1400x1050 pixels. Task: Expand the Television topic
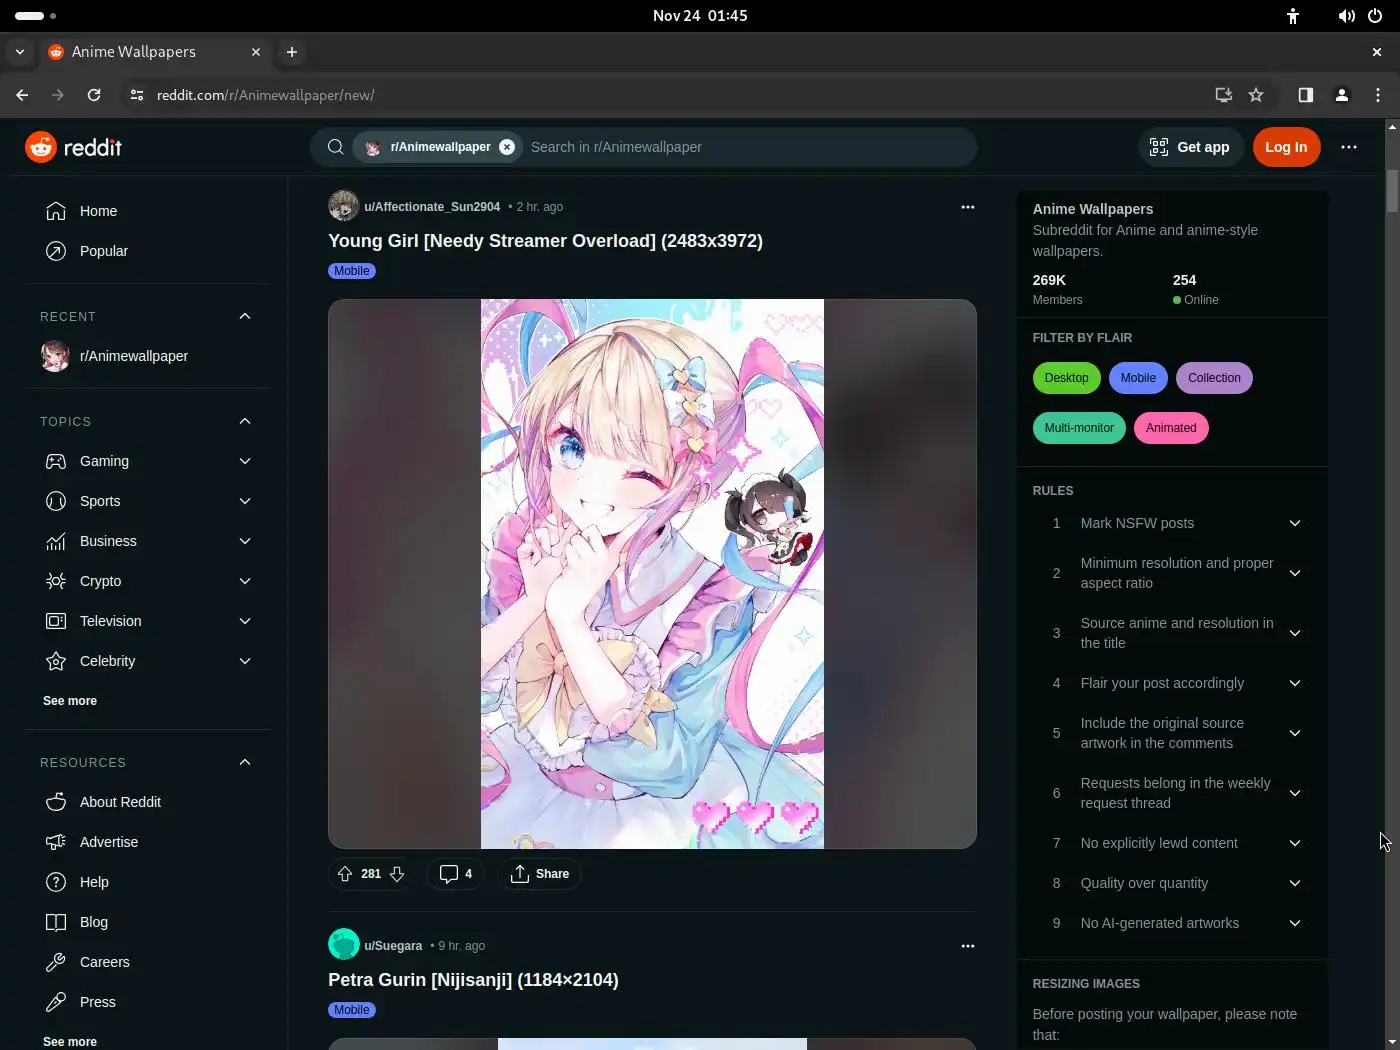pyautogui.click(x=245, y=621)
